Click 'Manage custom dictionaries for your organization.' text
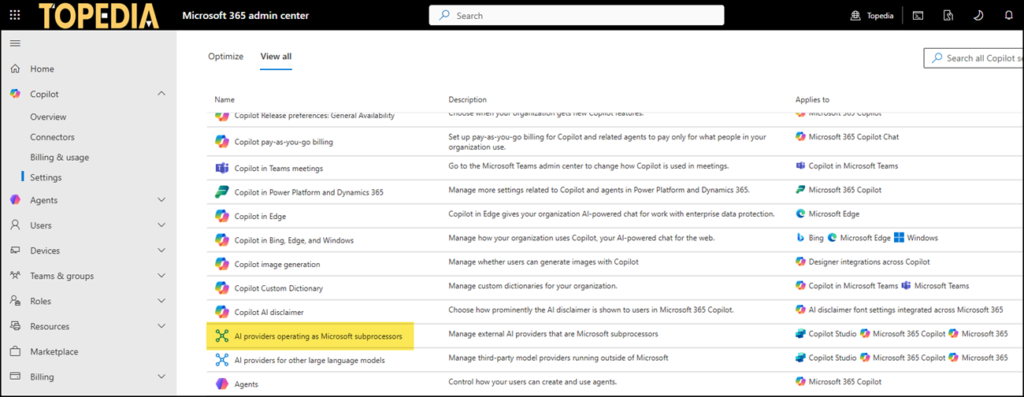1024x397 pixels. [533, 286]
